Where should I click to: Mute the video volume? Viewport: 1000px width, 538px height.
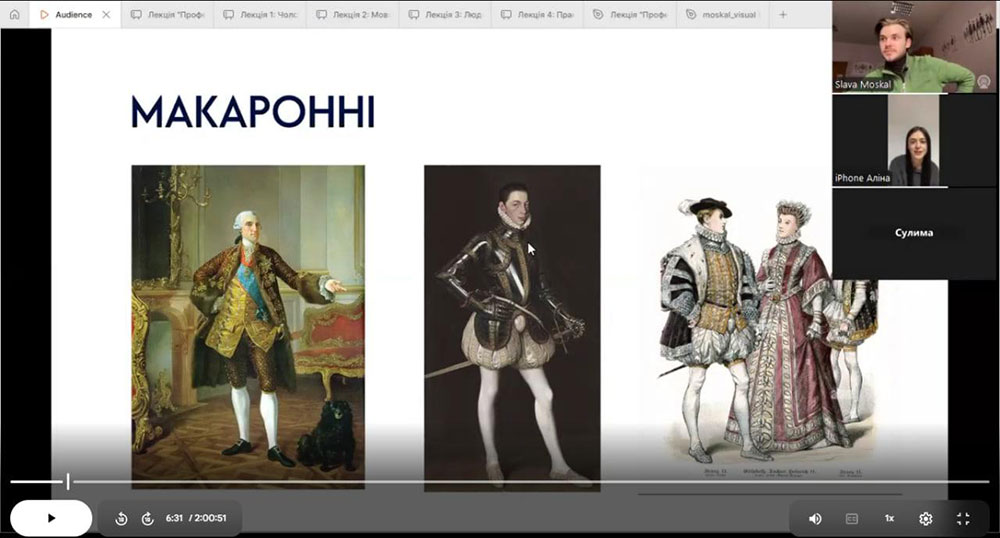[x=815, y=518]
